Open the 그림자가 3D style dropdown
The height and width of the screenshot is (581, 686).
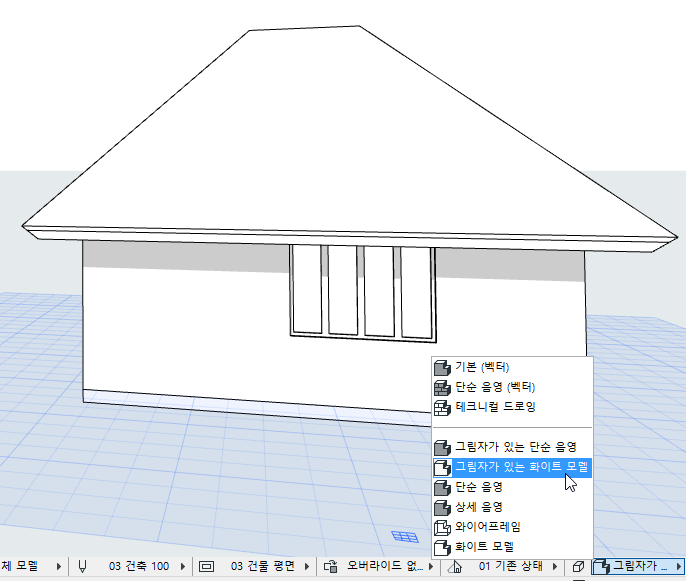(638, 567)
